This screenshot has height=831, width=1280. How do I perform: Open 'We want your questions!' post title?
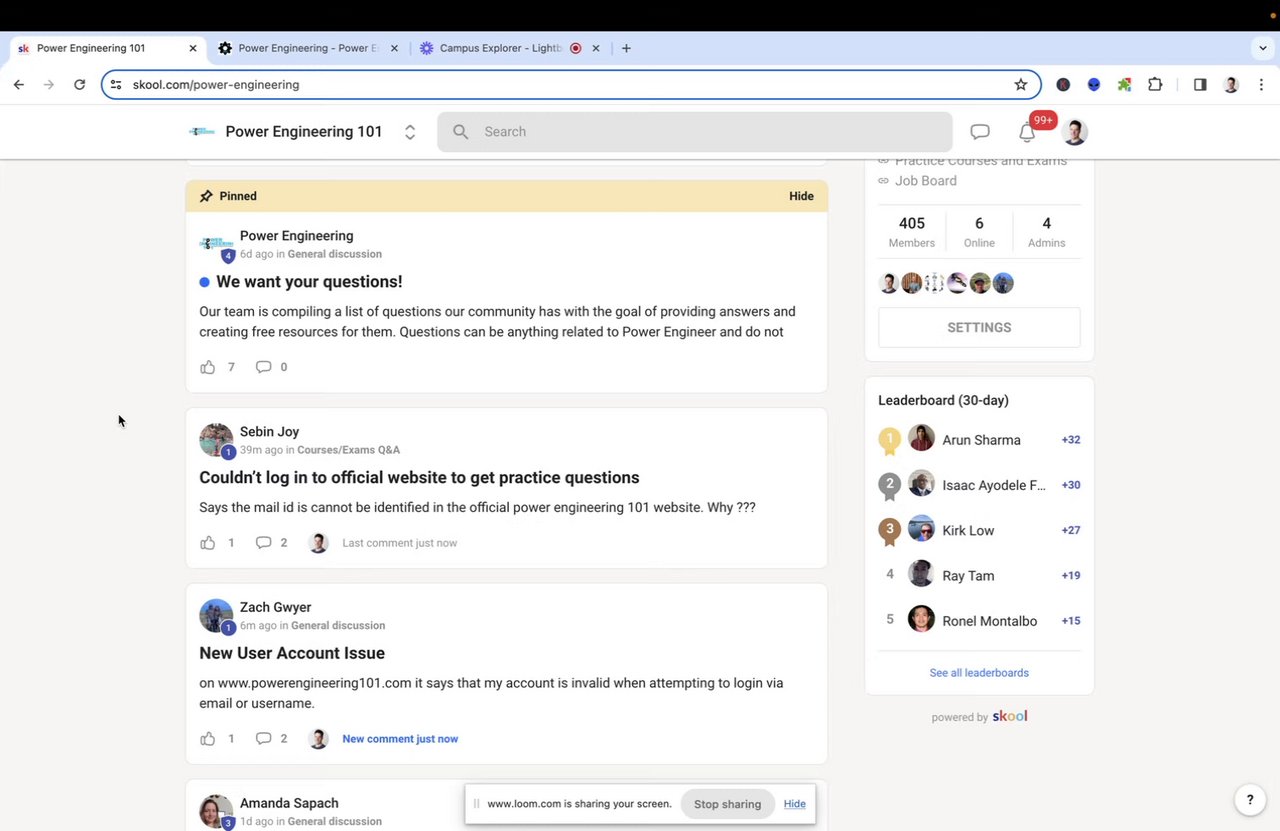309,282
